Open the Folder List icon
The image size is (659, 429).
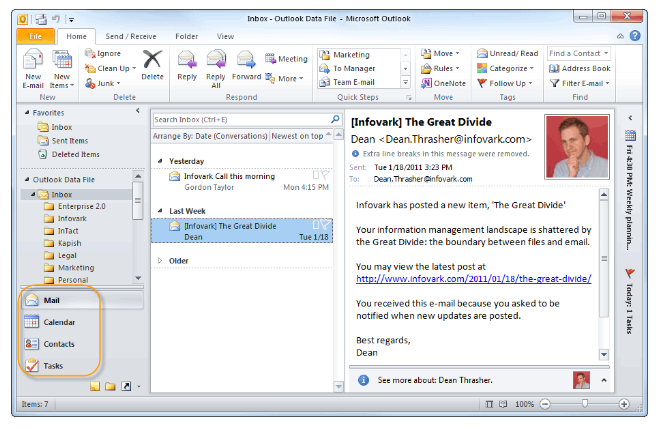click(x=110, y=386)
